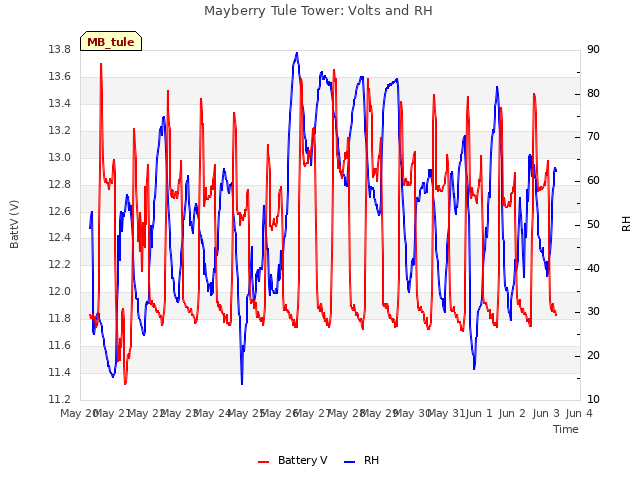Screen dimensions: 640x480
Task: Click the 12.8 left axis tick
Action: [x=60, y=184]
